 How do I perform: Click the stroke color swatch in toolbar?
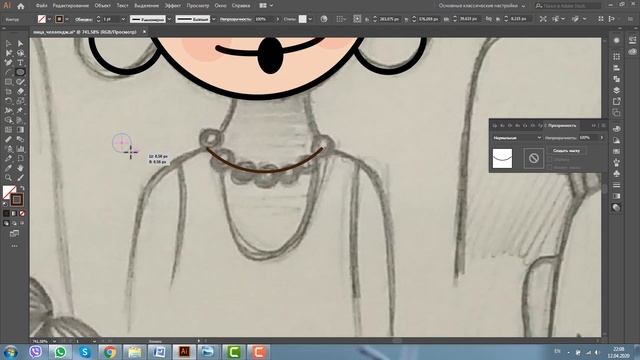coord(17,200)
